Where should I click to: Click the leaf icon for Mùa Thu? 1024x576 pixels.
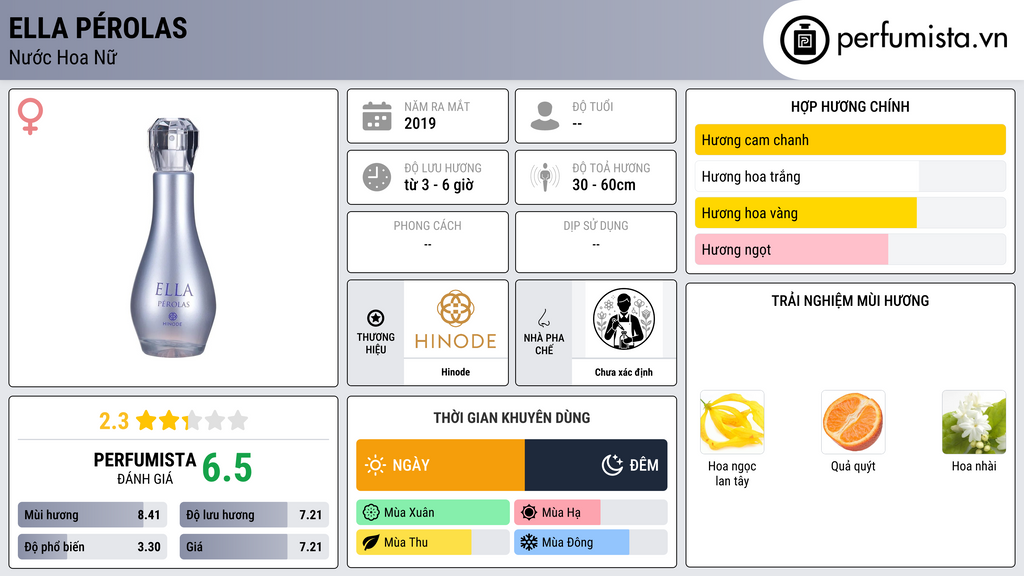(370, 542)
